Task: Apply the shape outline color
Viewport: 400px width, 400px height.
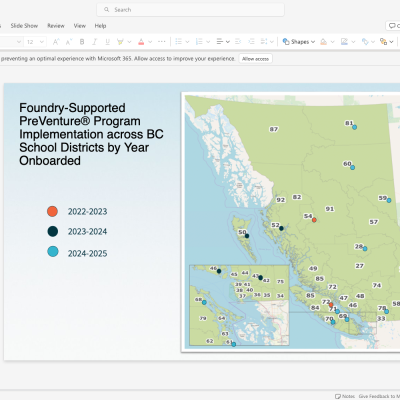Action: [344, 42]
